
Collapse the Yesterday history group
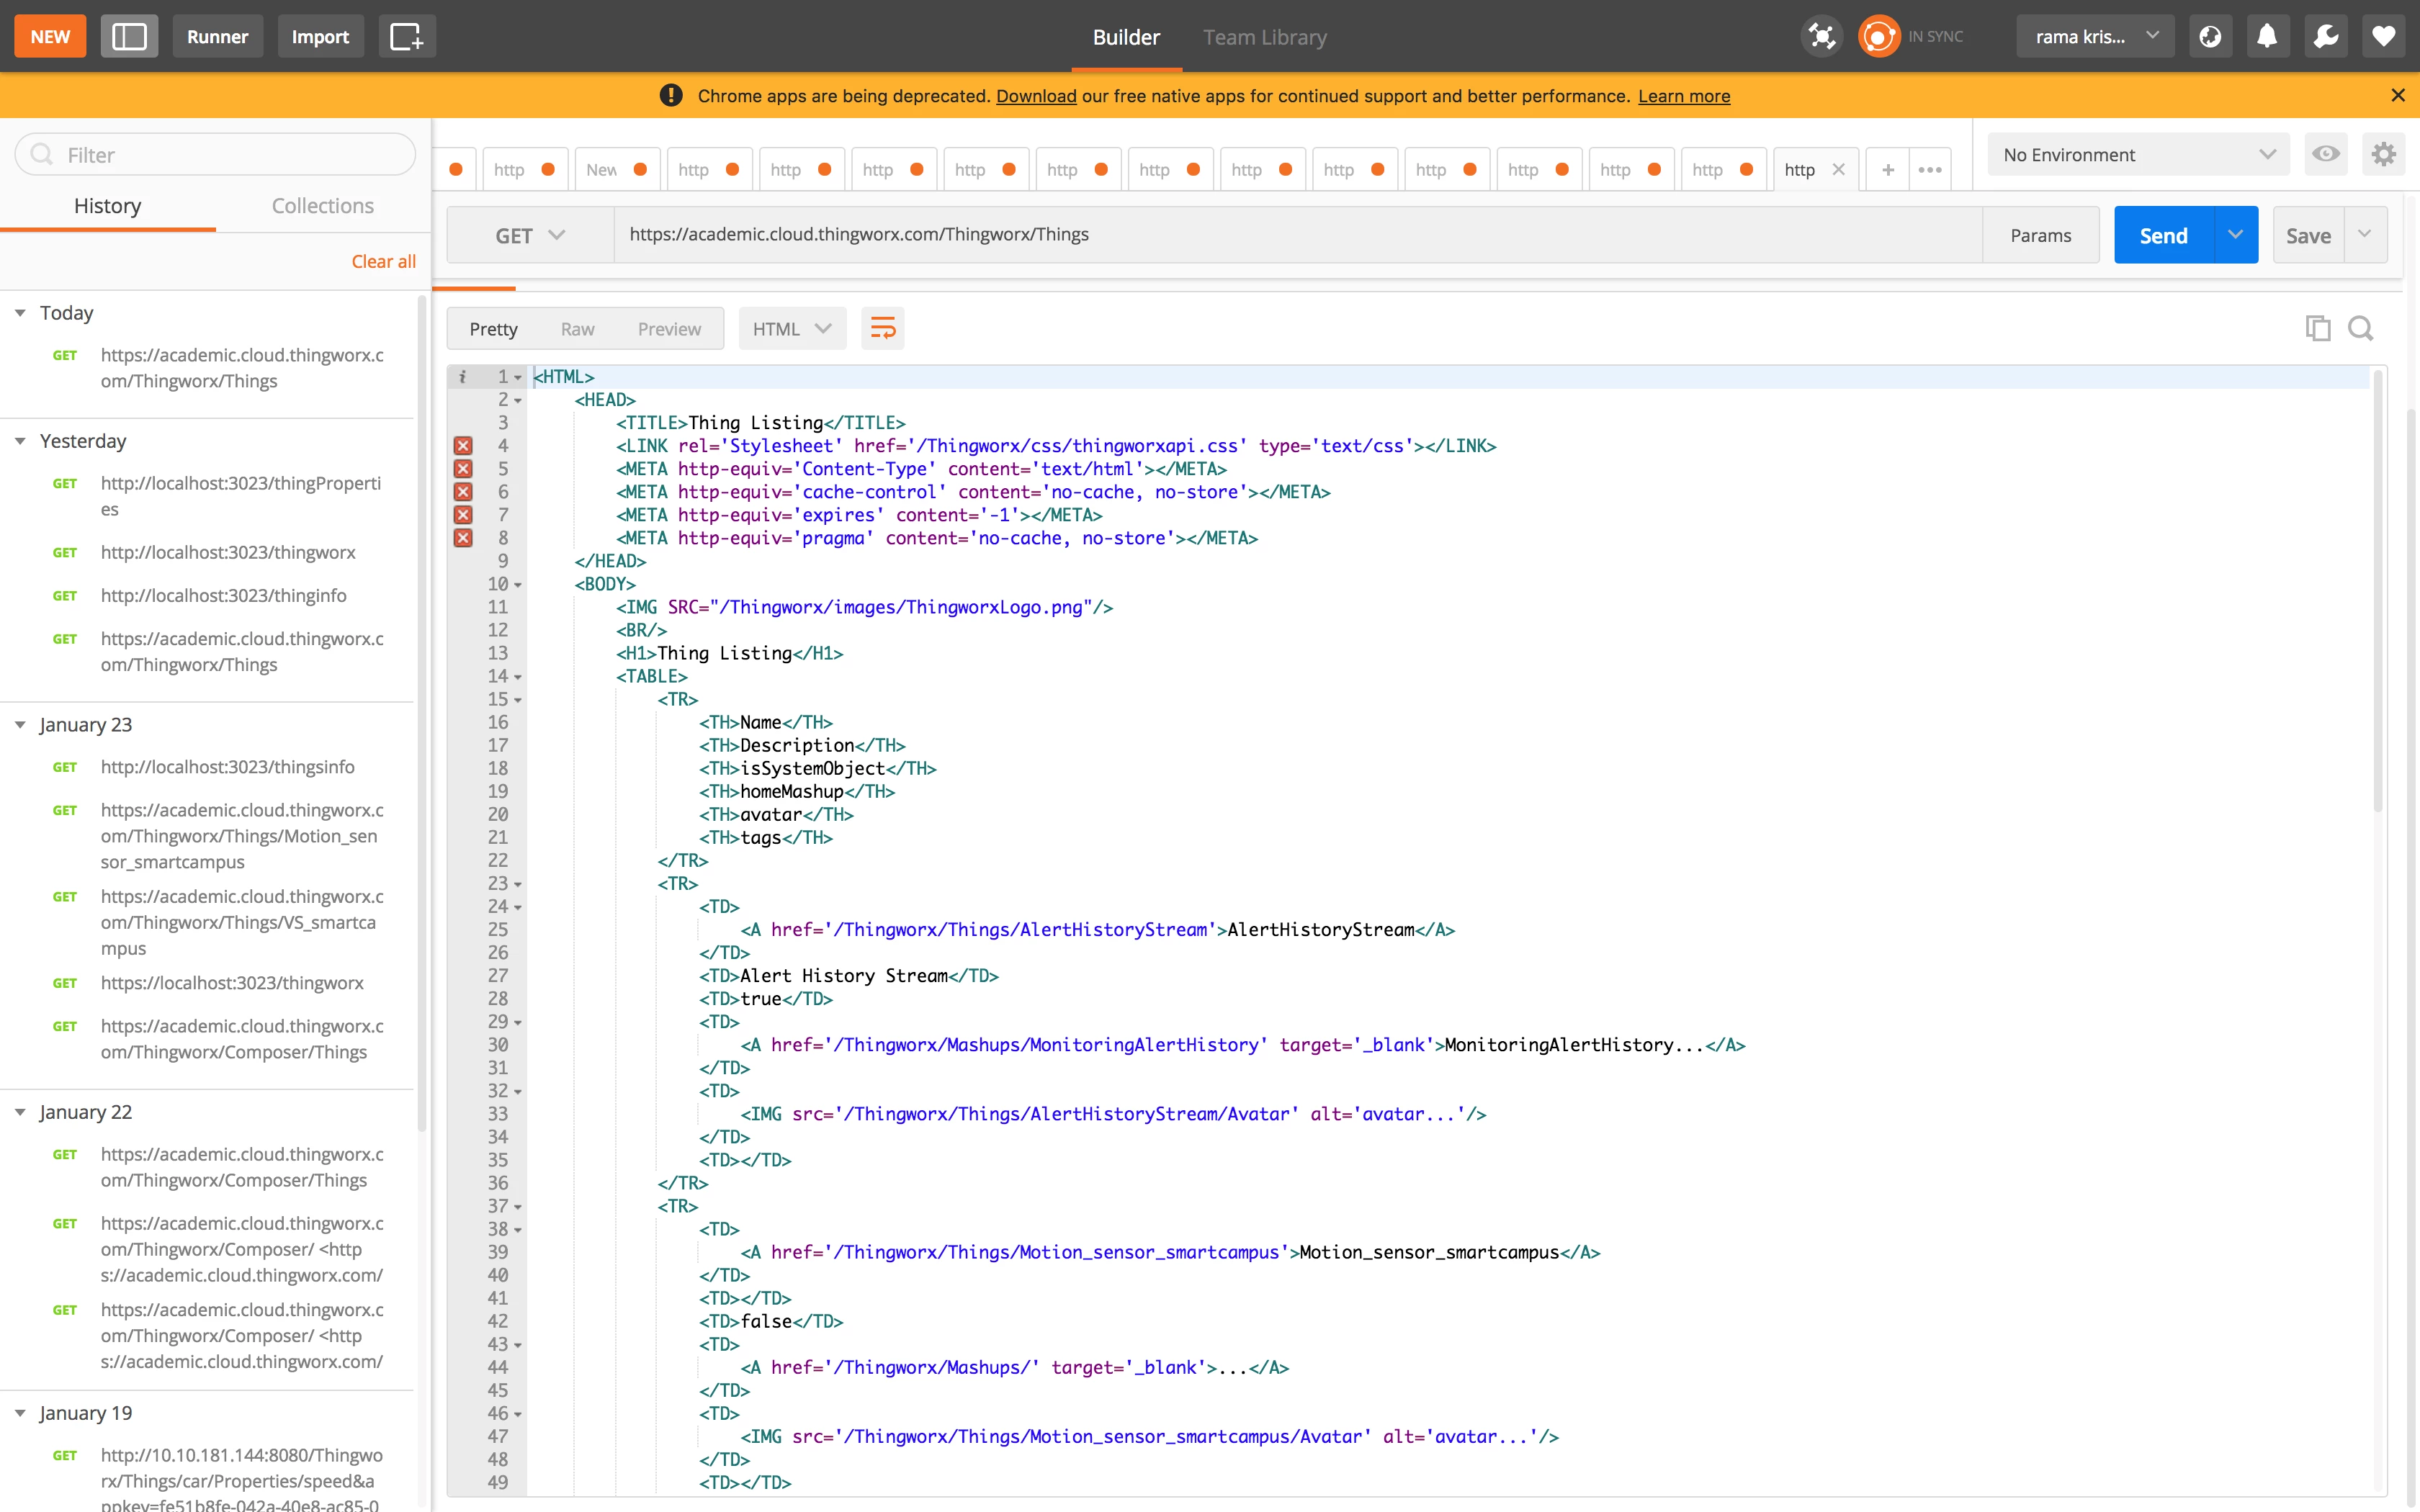(x=20, y=441)
